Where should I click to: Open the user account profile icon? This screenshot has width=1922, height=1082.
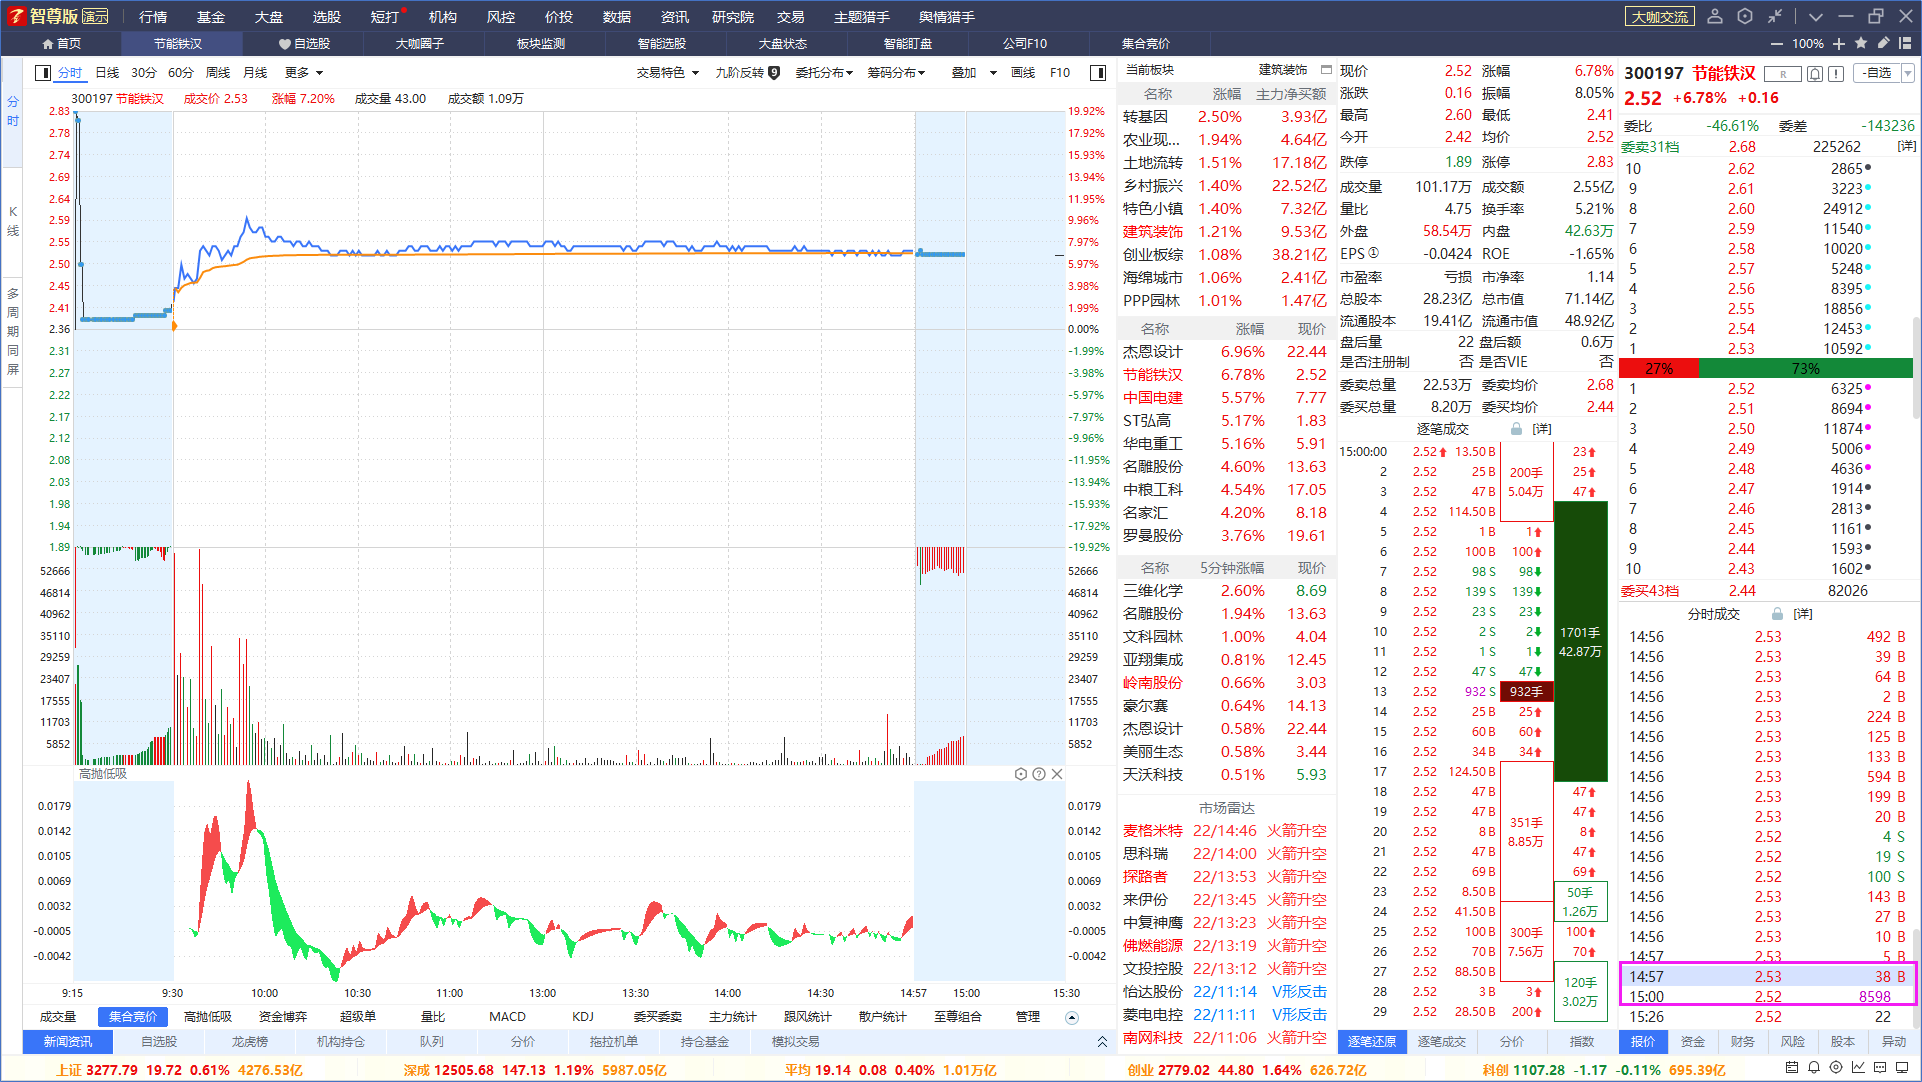1715,16
